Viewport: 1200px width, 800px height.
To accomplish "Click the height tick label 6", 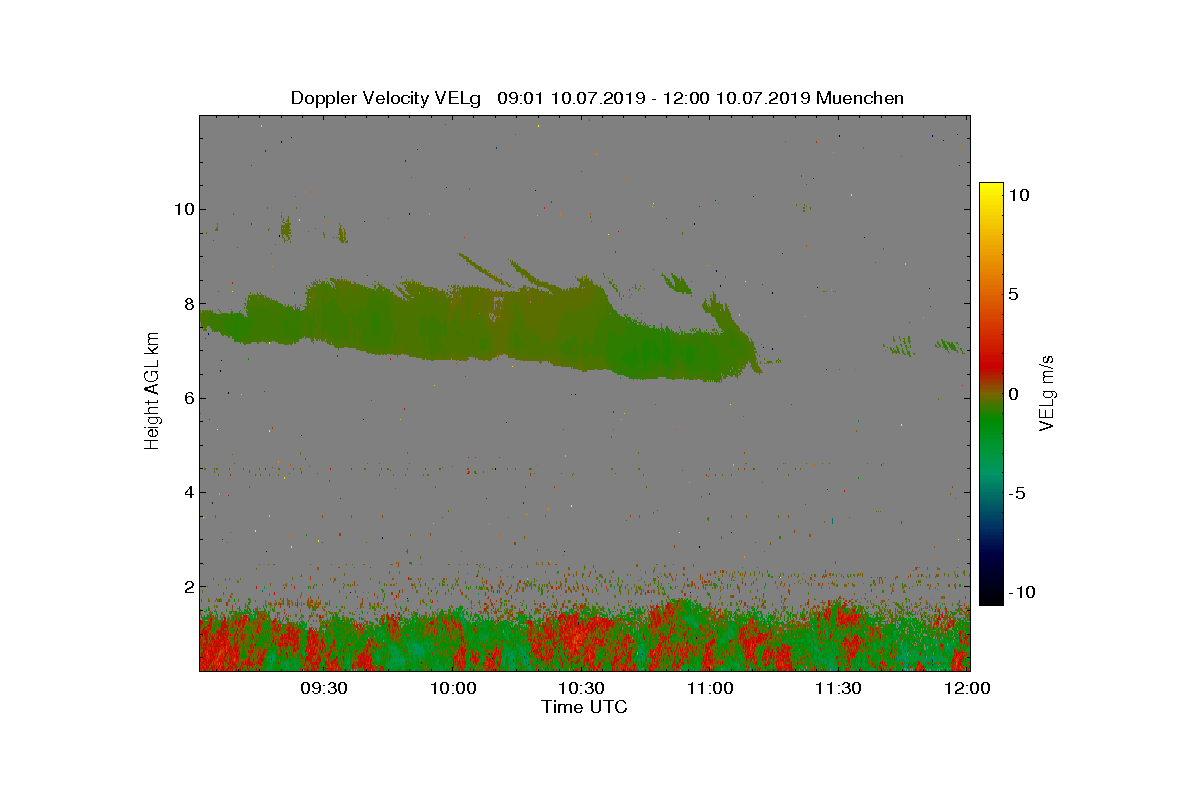I will (187, 398).
